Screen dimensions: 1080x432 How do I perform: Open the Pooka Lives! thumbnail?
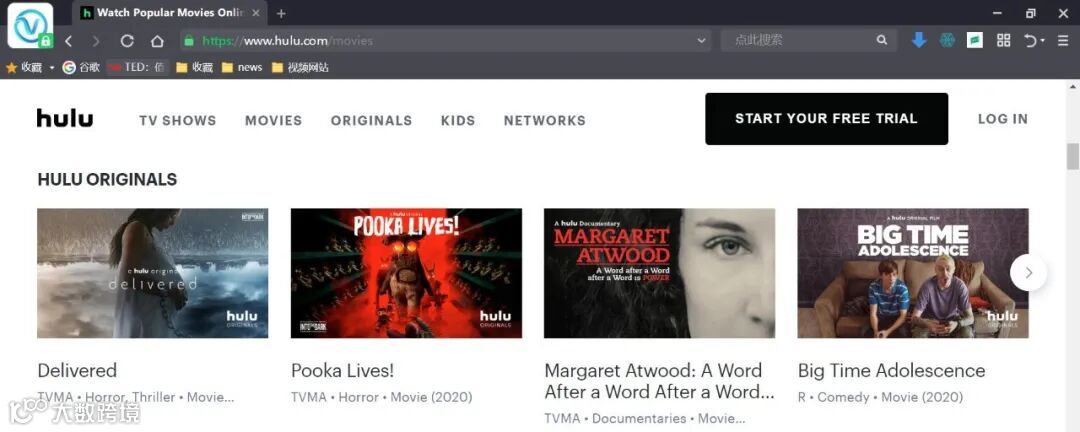(406, 273)
